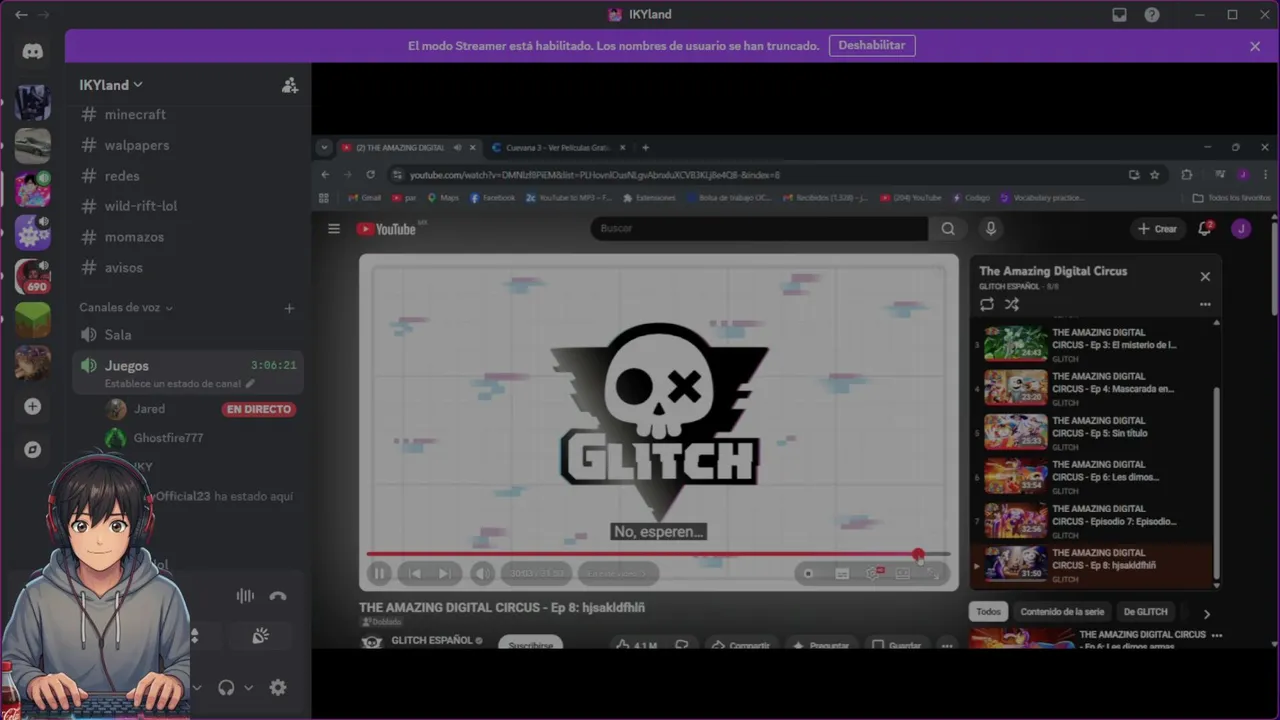The image size is (1280, 720).
Task: Open playlist three-dot options menu
Action: click(1205, 304)
